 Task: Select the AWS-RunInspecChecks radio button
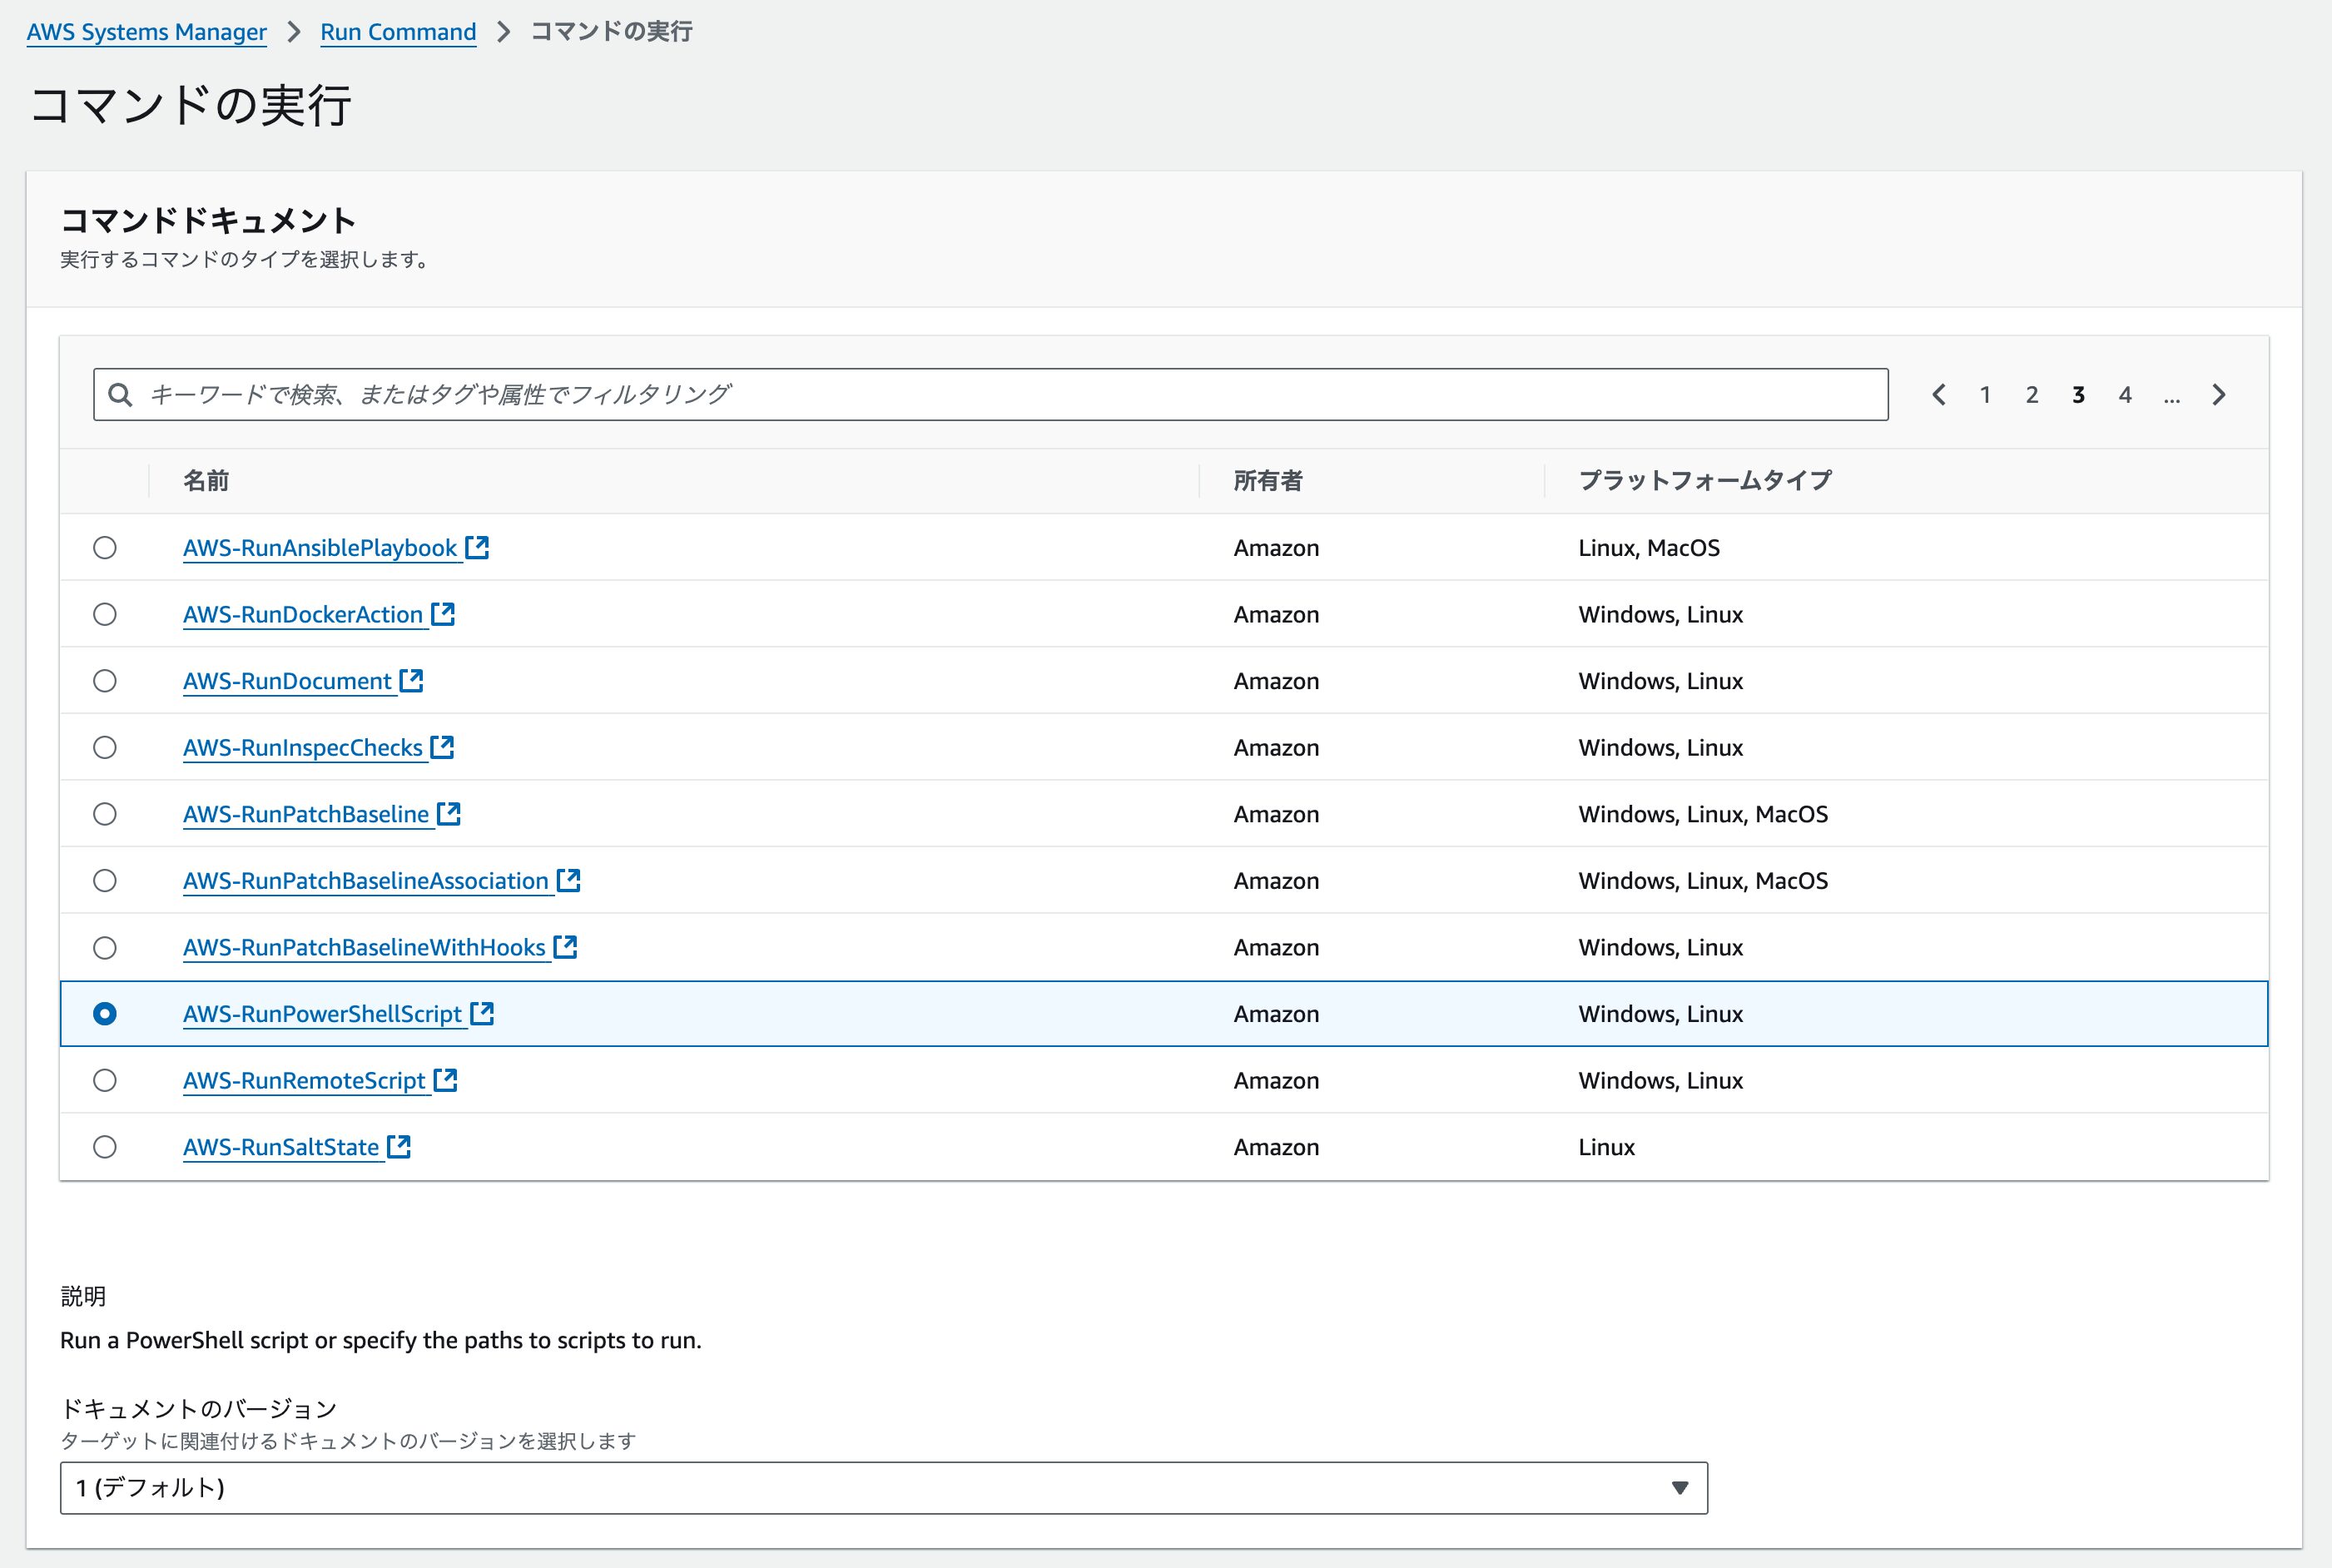coord(105,747)
